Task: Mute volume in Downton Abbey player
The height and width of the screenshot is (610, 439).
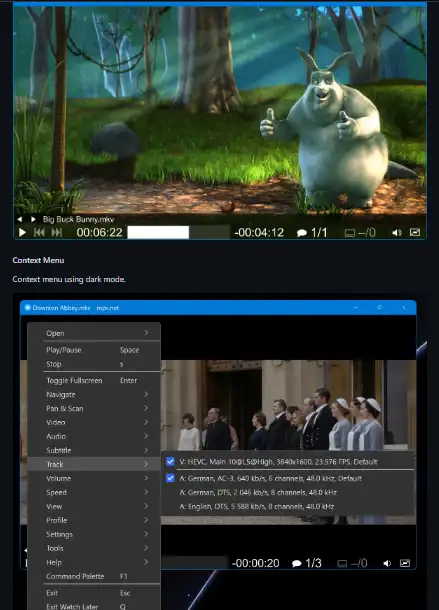Action: coord(387,563)
